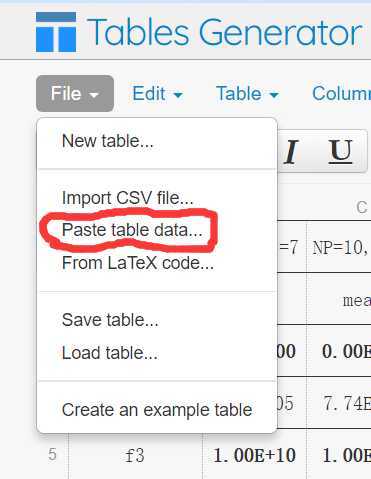Select row header number 5

pos(52,454)
